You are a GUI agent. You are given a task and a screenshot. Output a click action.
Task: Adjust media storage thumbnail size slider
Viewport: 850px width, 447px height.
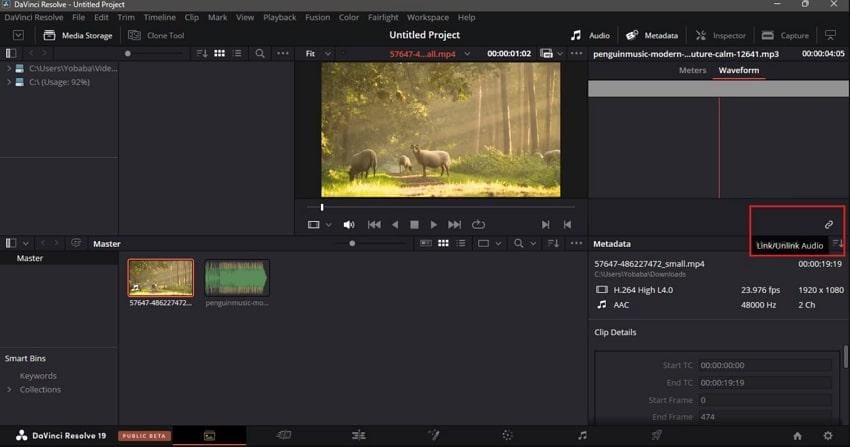click(128, 54)
